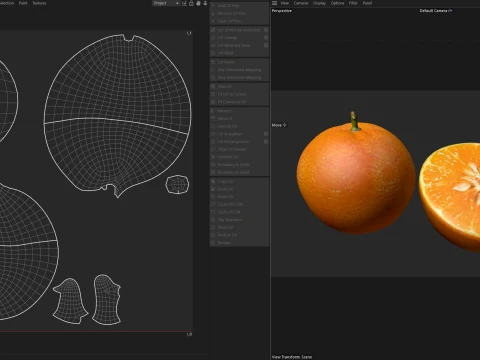Run Align UV Islands command
This screenshot has width=480, height=360.
239,149
